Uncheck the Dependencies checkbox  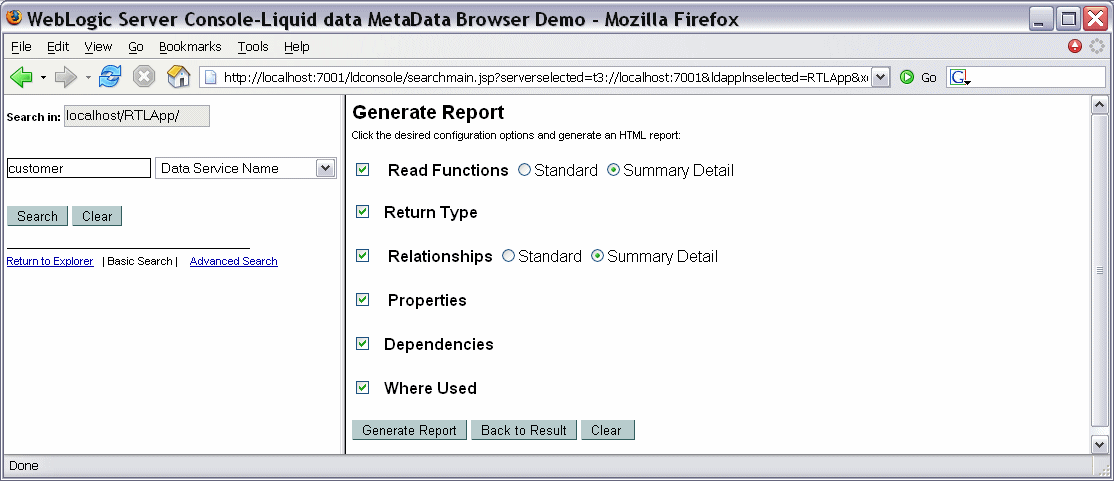[362, 344]
